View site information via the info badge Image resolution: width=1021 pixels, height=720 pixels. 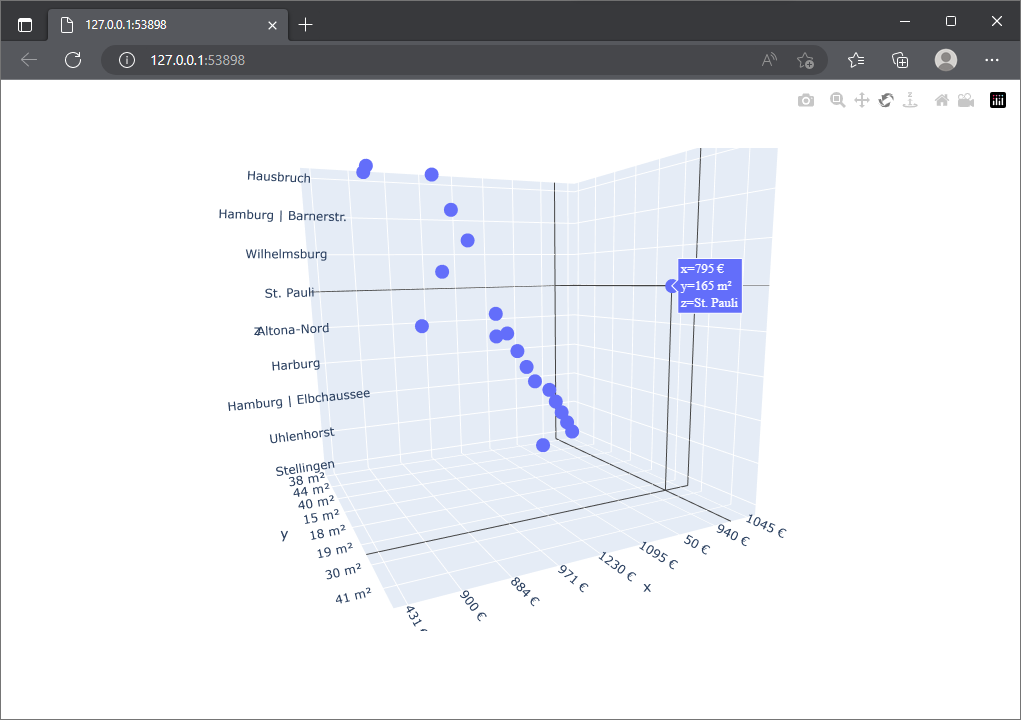125,60
